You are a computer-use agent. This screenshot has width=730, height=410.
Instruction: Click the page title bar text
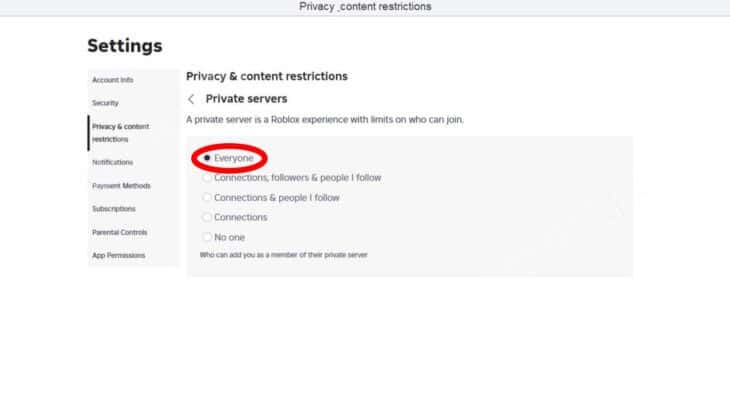point(365,7)
